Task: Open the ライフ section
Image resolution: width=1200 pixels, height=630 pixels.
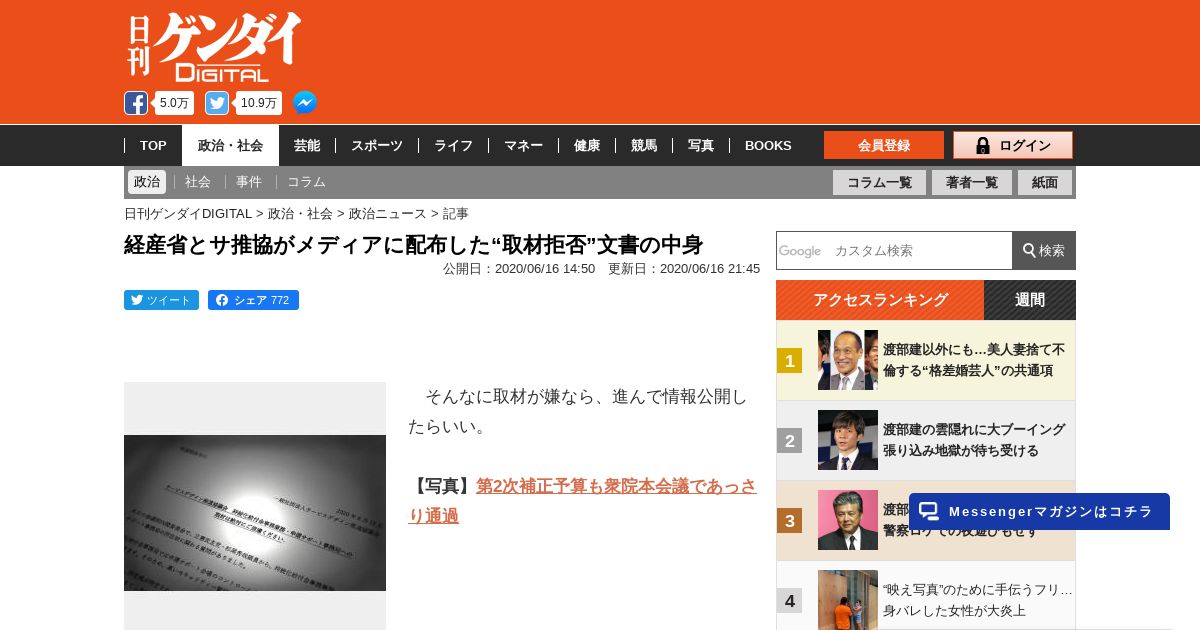Action: [x=453, y=145]
